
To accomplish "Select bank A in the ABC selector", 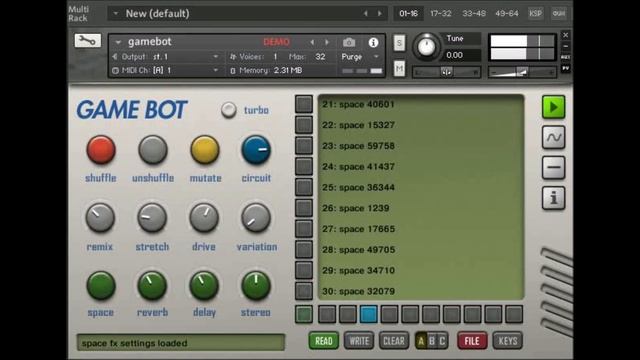I will tap(421, 341).
